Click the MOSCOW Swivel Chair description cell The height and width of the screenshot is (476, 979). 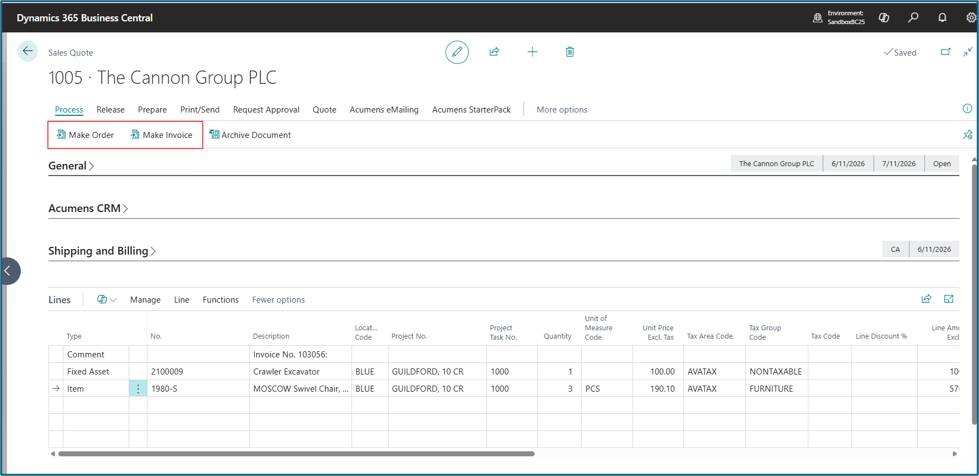[x=300, y=389]
